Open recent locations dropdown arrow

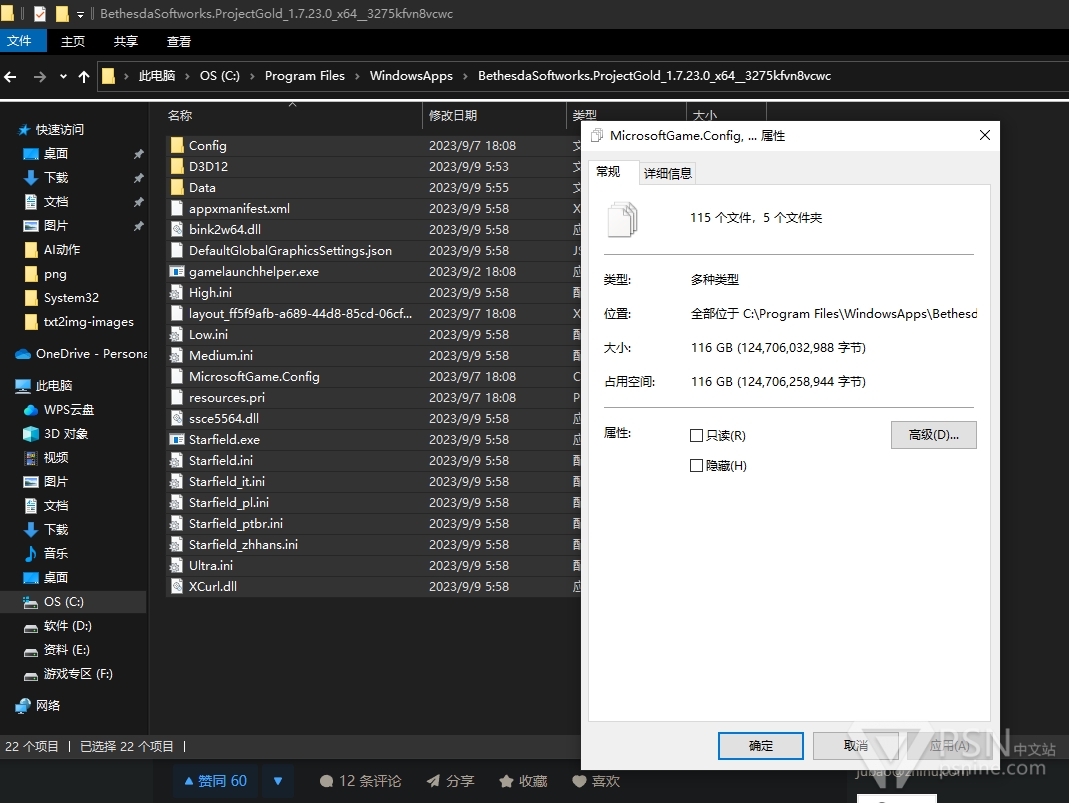[x=63, y=76]
